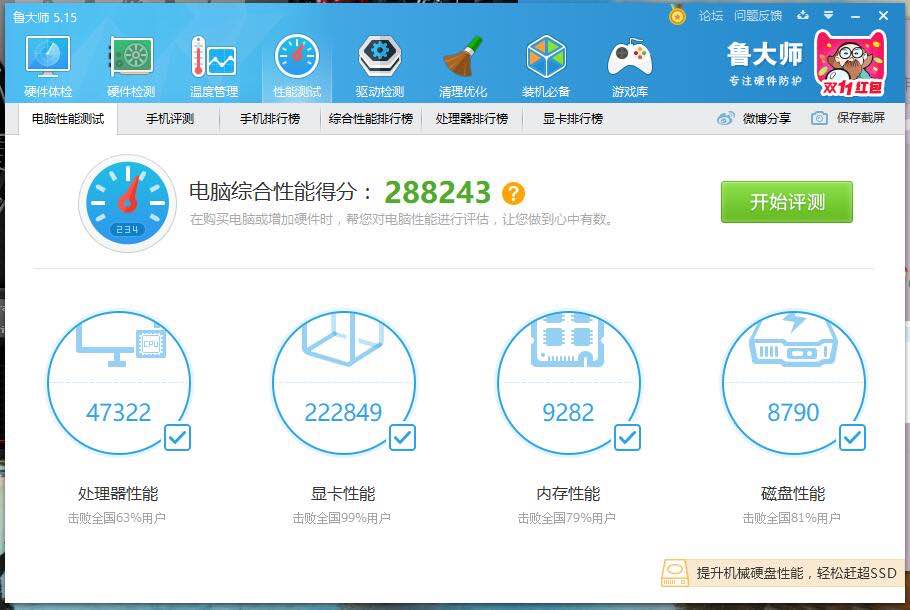Screen dimensions: 910x610
Task: Click the memory chip icon
Action: click(568, 340)
